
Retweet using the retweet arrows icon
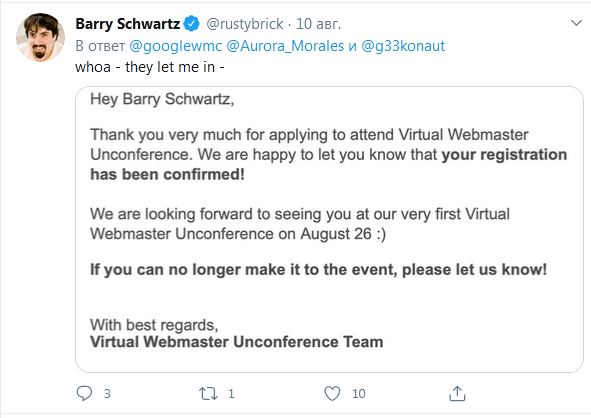point(208,394)
